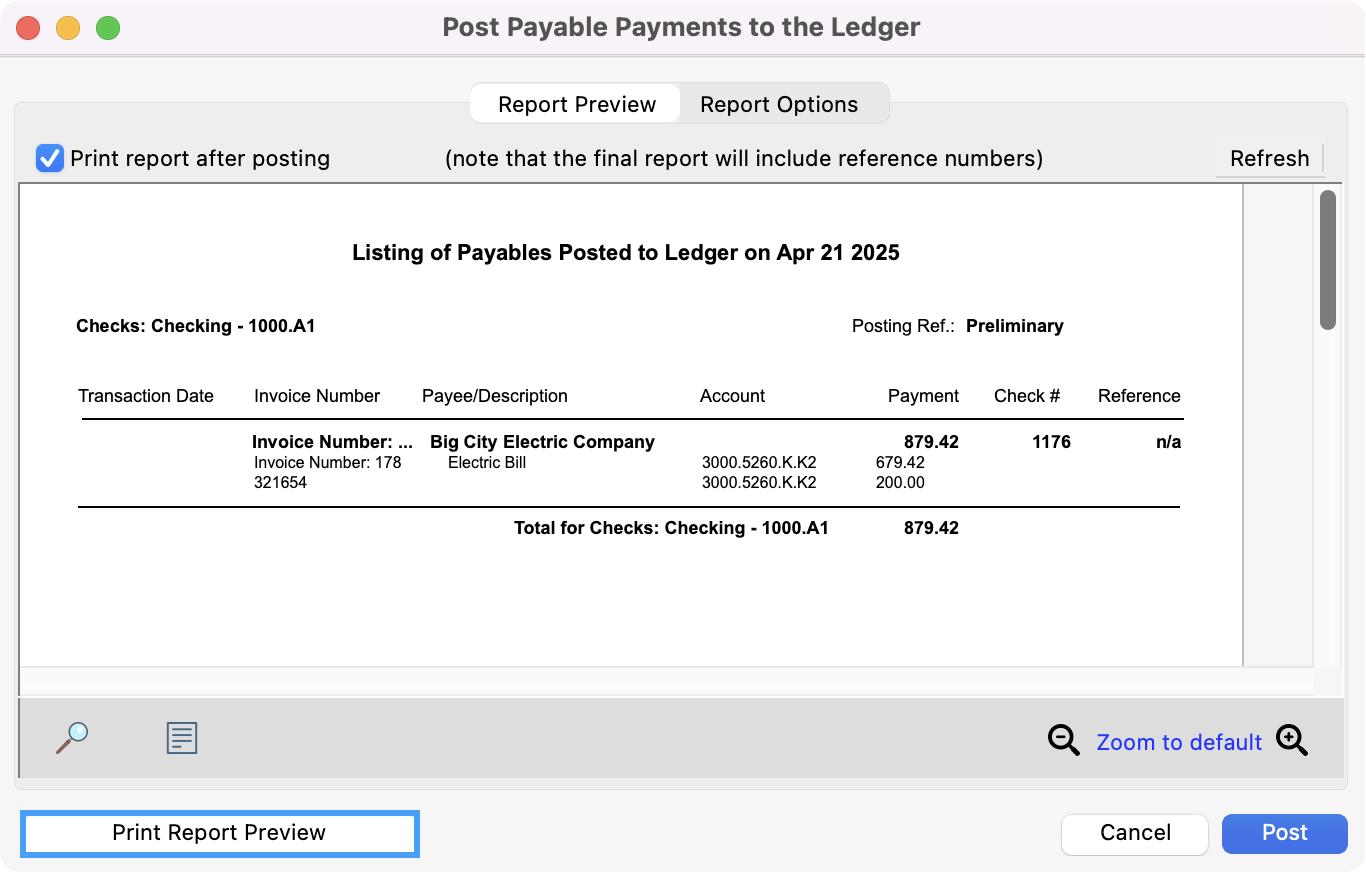Screen dimensions: 1366x872
Task: Uncheck Print report after posting
Action: point(50,158)
